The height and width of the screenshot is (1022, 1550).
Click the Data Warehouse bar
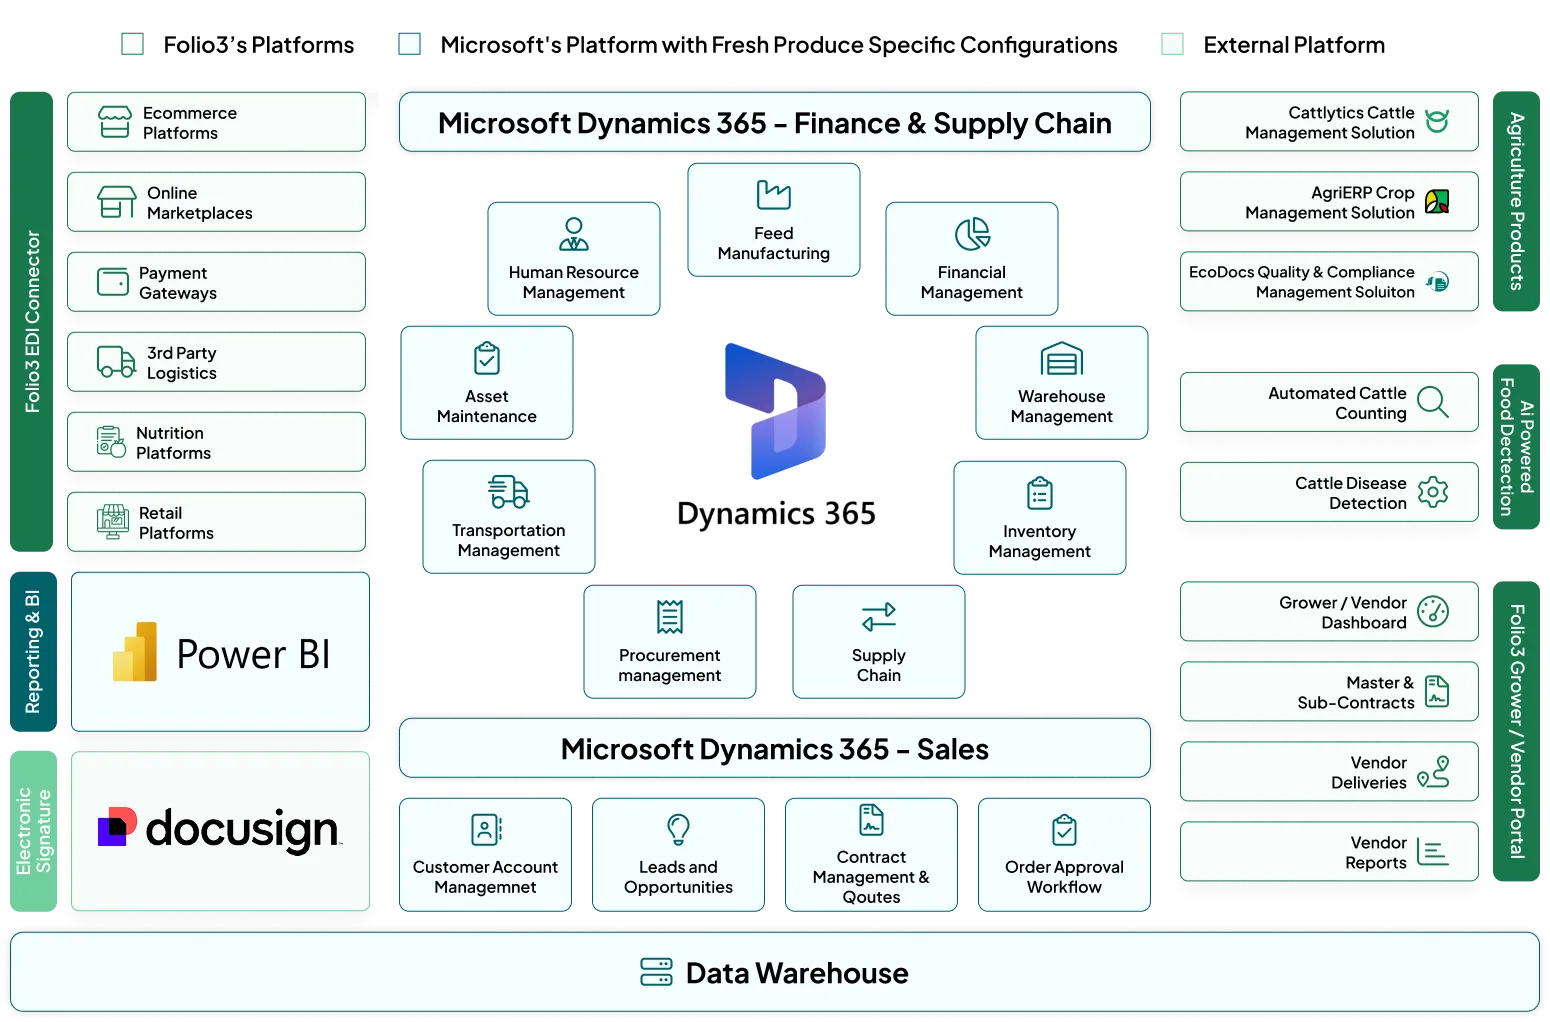[x=774, y=973]
